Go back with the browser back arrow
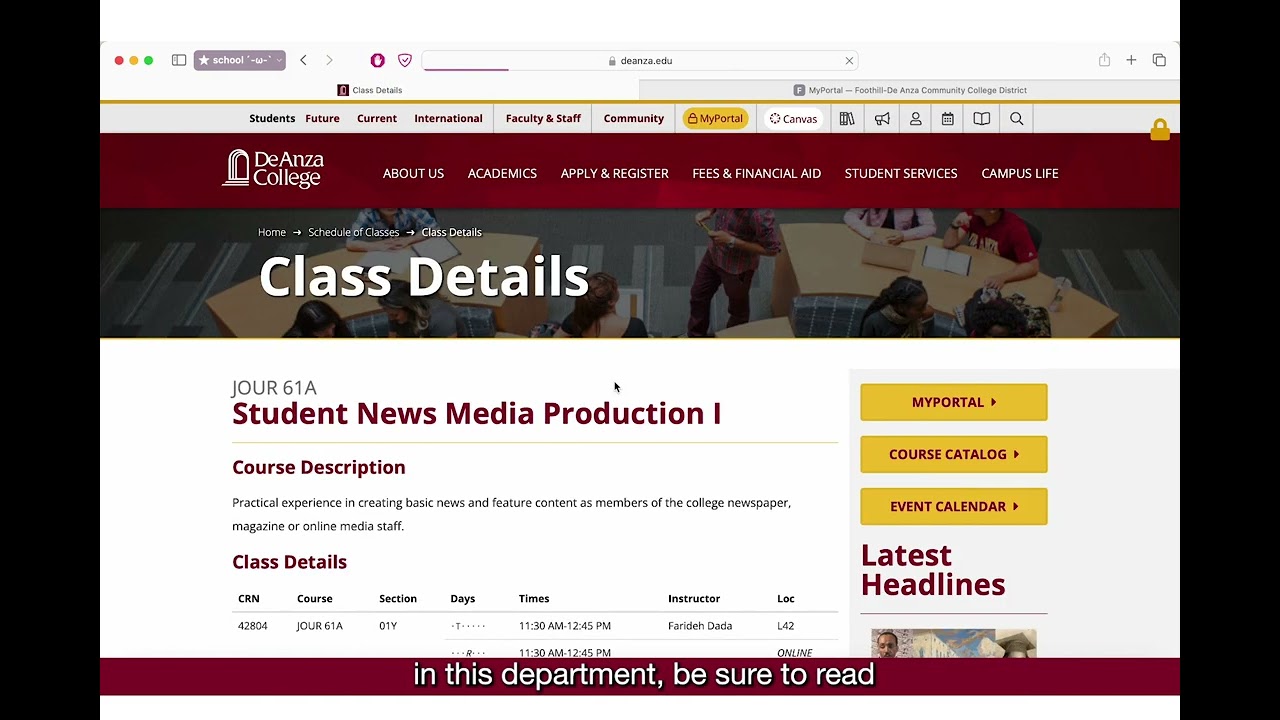 (x=304, y=60)
